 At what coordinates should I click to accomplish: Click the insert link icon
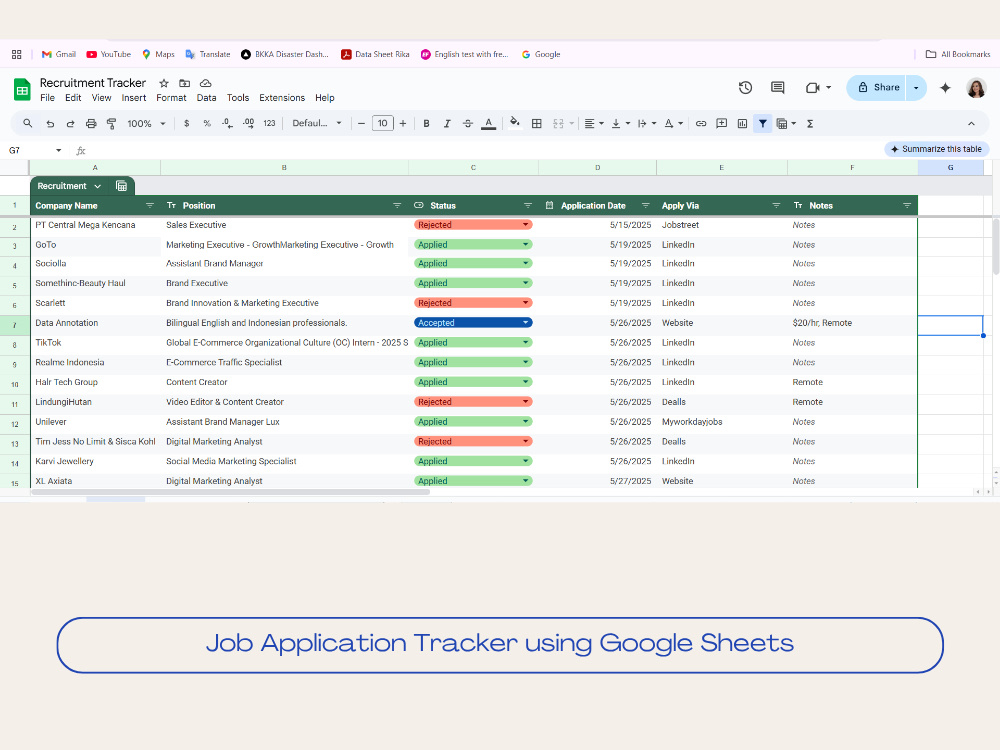pyautogui.click(x=701, y=124)
